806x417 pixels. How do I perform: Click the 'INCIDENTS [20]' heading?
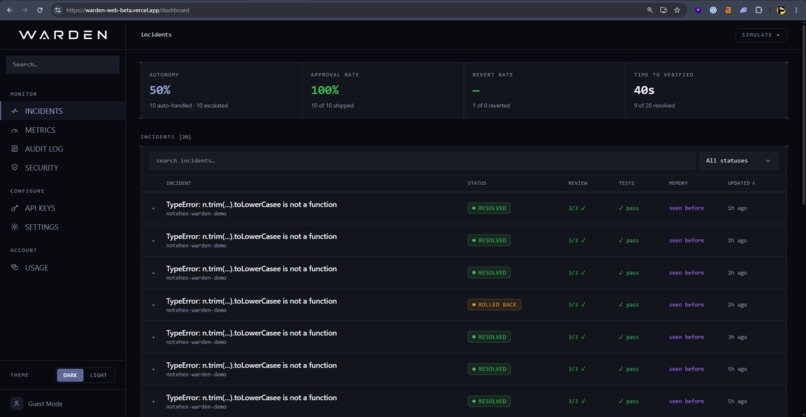coord(166,137)
